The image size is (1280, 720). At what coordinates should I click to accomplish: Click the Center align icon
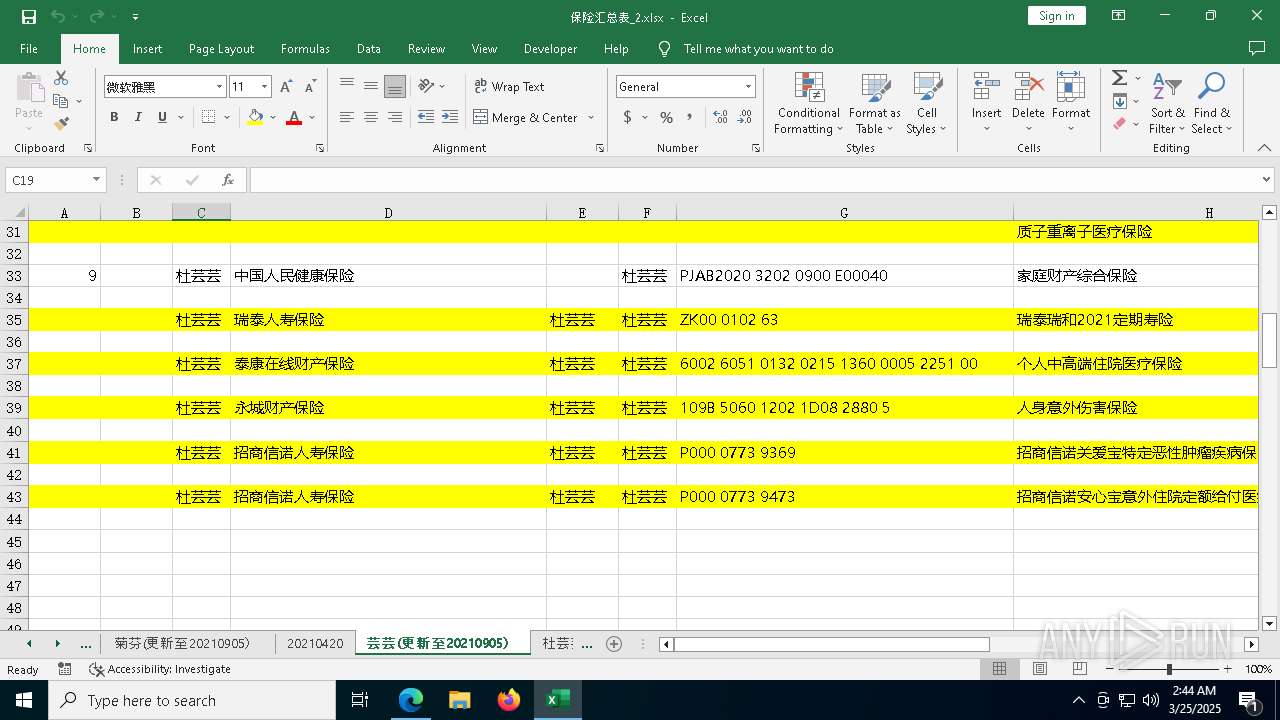click(371, 117)
